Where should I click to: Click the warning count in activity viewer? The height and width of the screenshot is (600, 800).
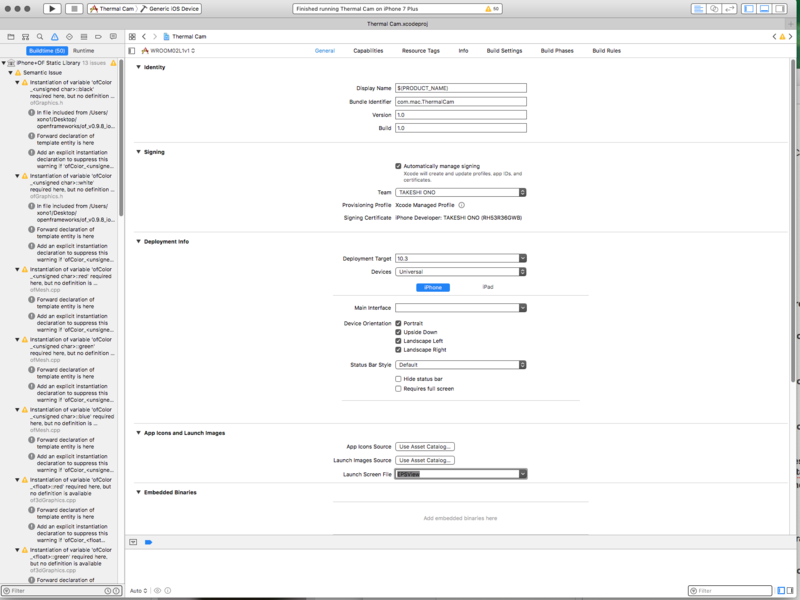[492, 9]
